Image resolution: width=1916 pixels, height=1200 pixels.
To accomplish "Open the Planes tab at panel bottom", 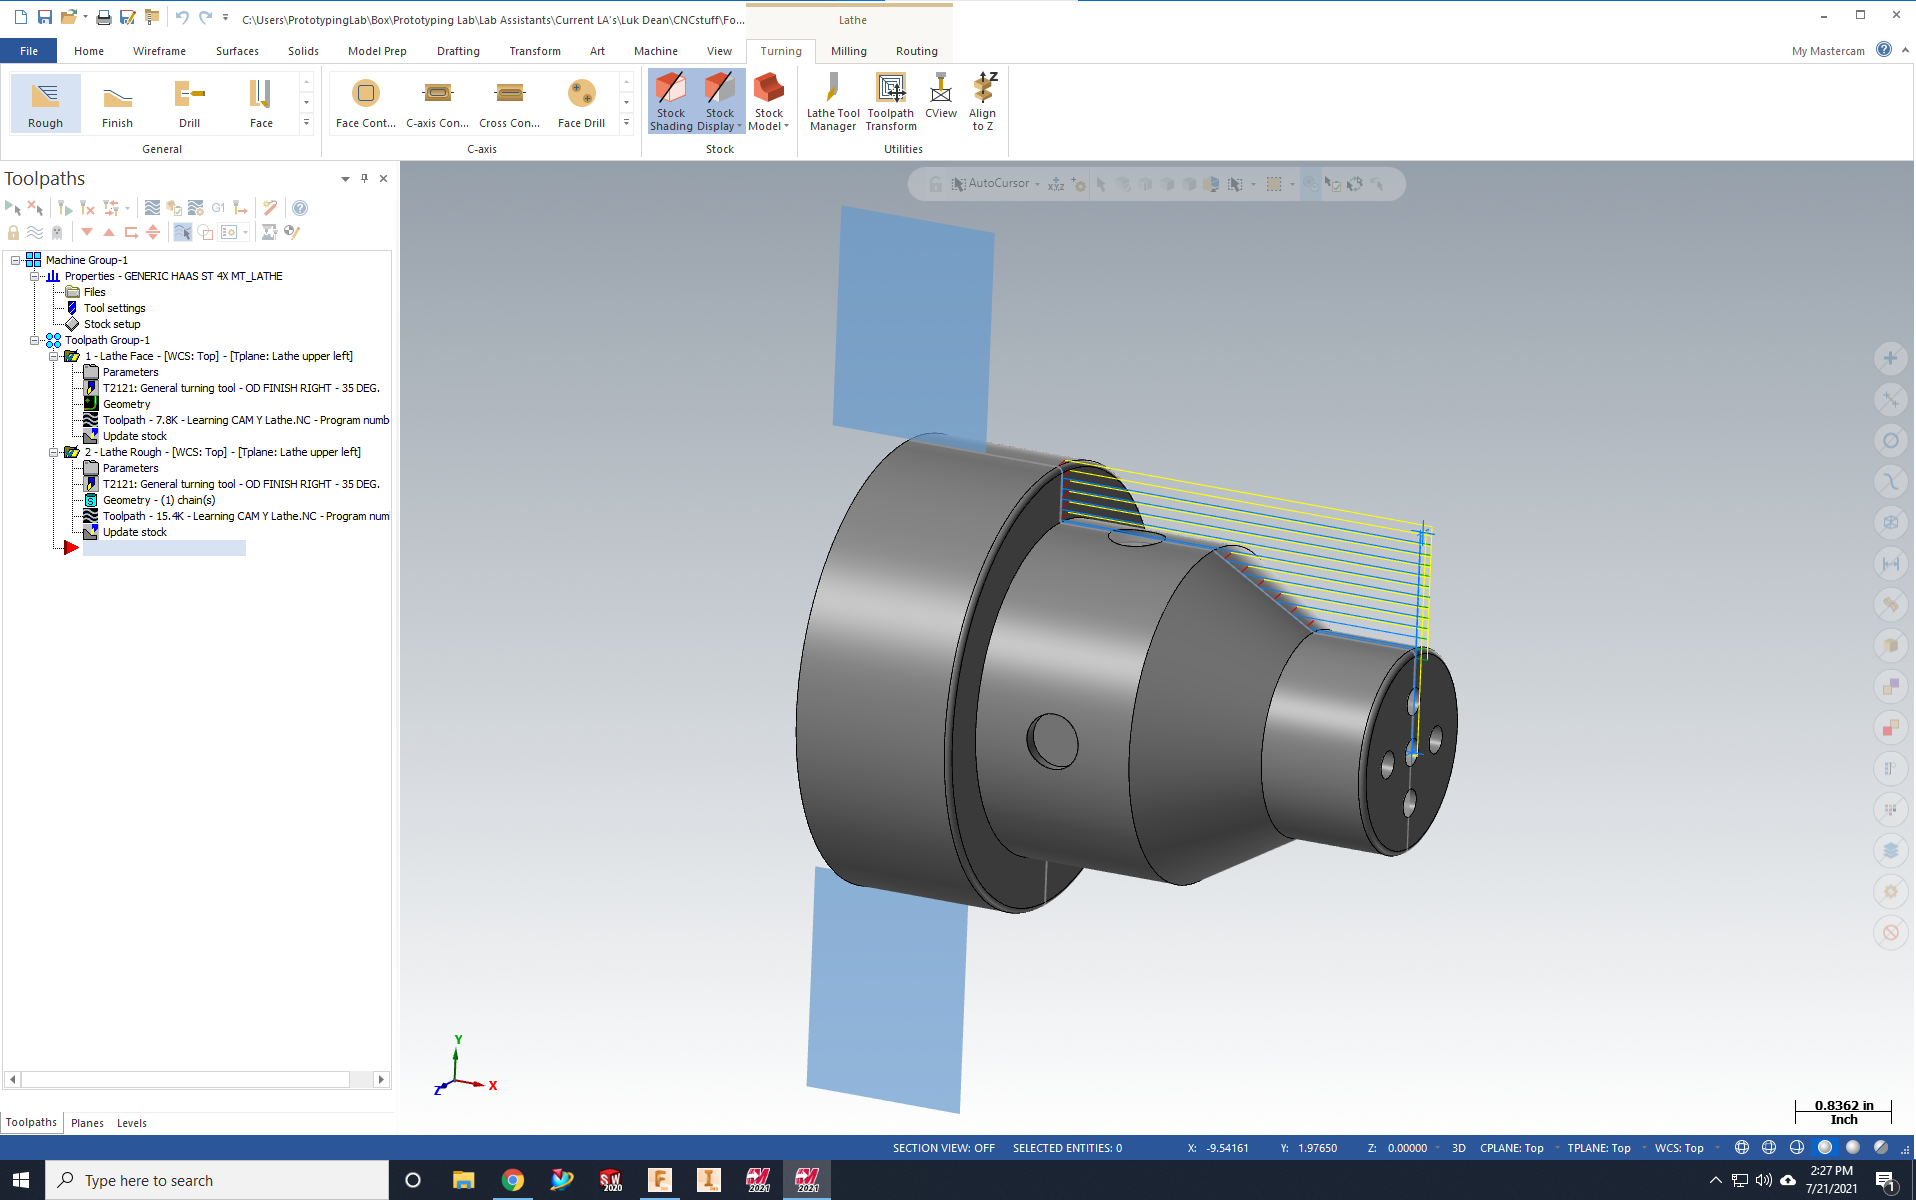I will pyautogui.click(x=87, y=1123).
